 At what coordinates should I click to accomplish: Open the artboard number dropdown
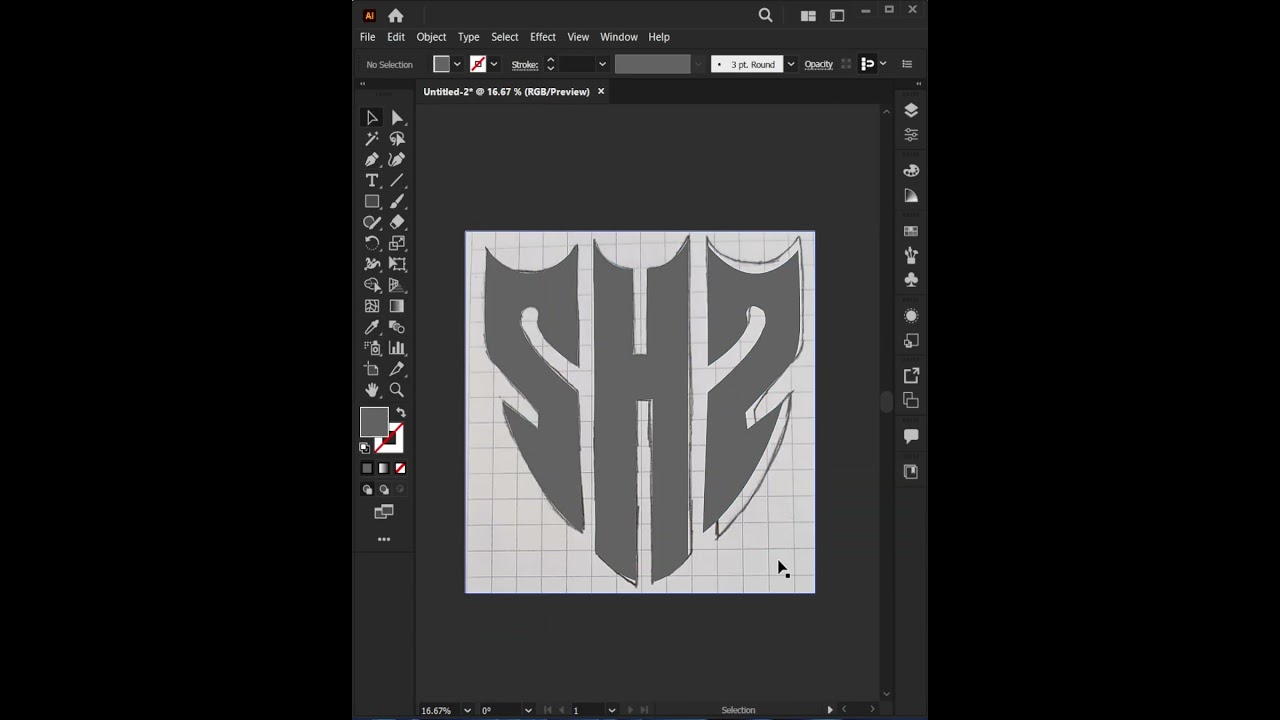coord(613,710)
